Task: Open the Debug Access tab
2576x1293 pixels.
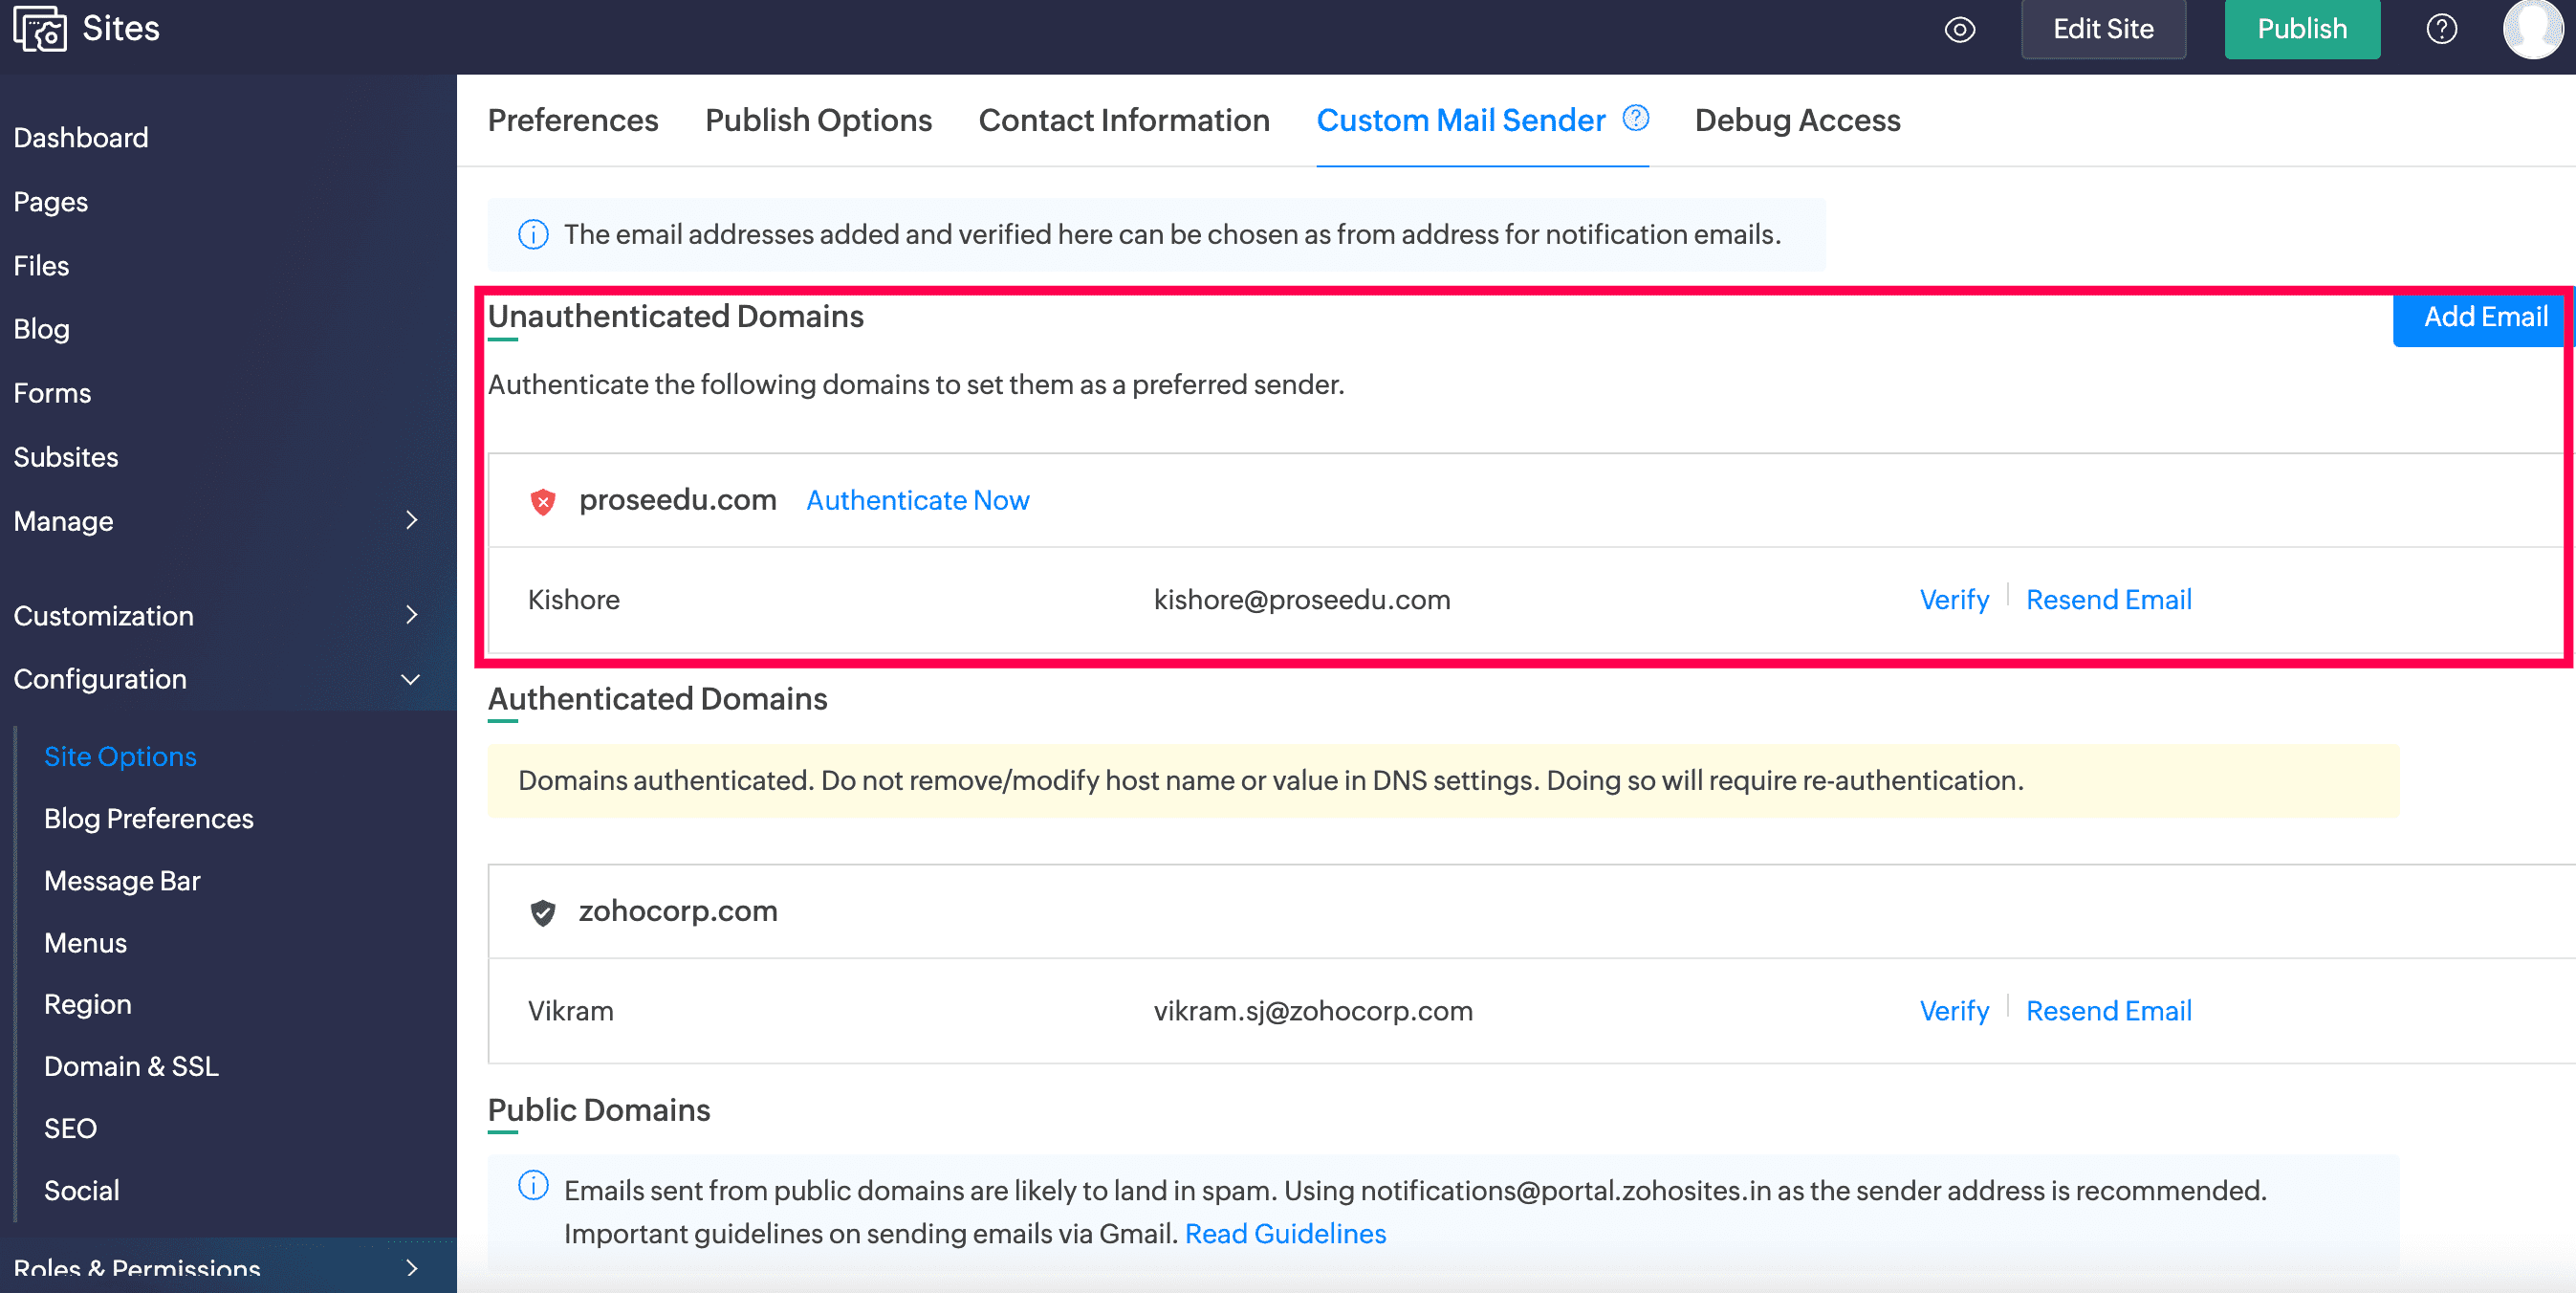Action: (x=1797, y=120)
